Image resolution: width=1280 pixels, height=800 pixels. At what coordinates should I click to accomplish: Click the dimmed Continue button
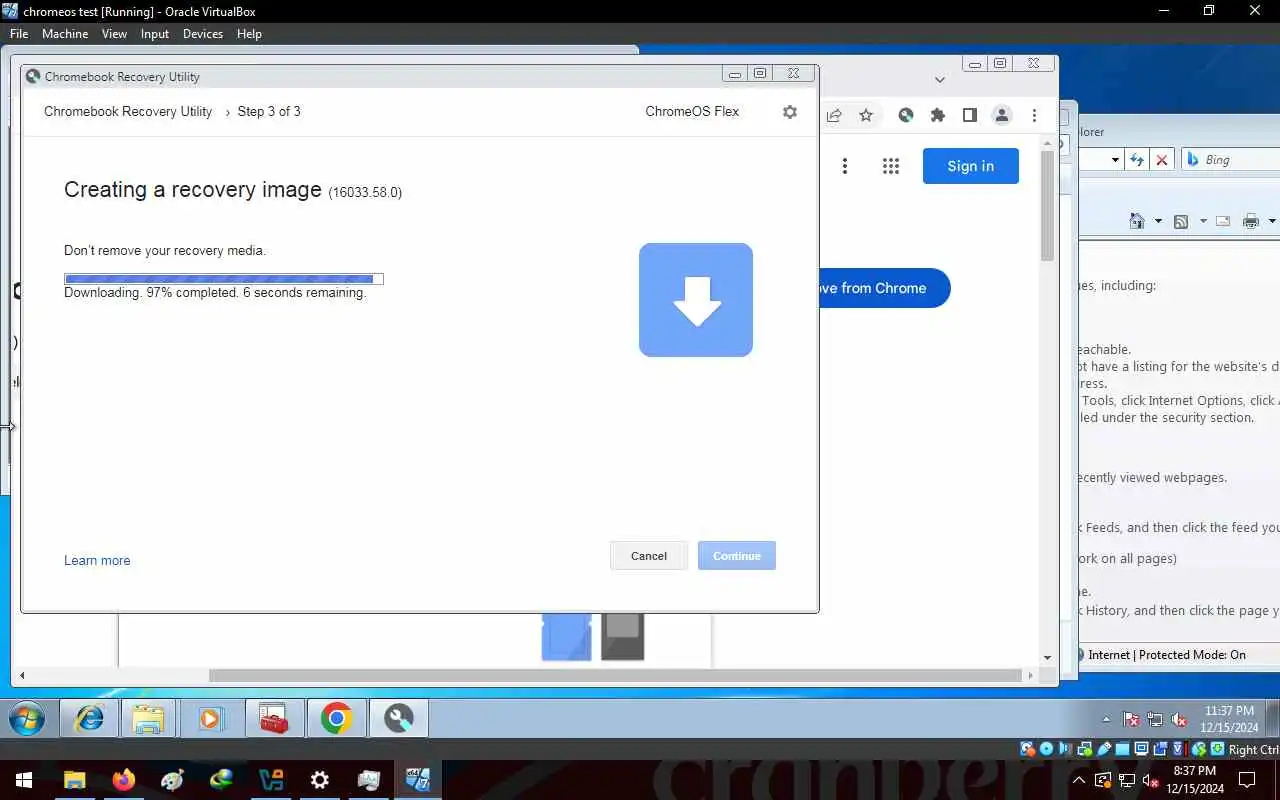tap(737, 556)
